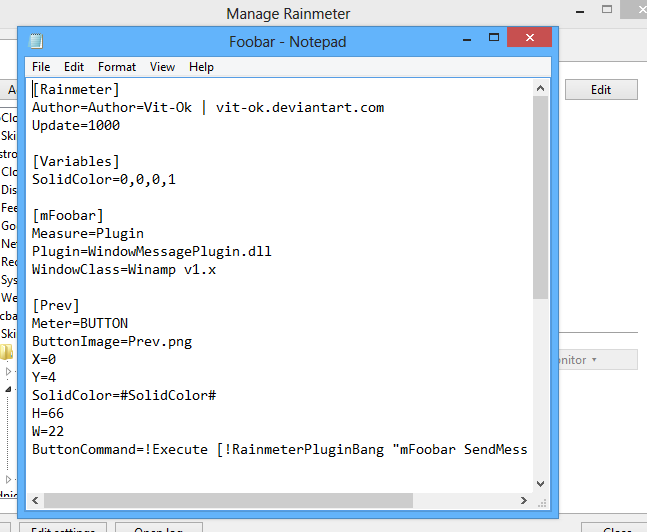Click the Notepad icon in title bar
Image resolution: width=647 pixels, height=532 pixels.
coord(36,41)
